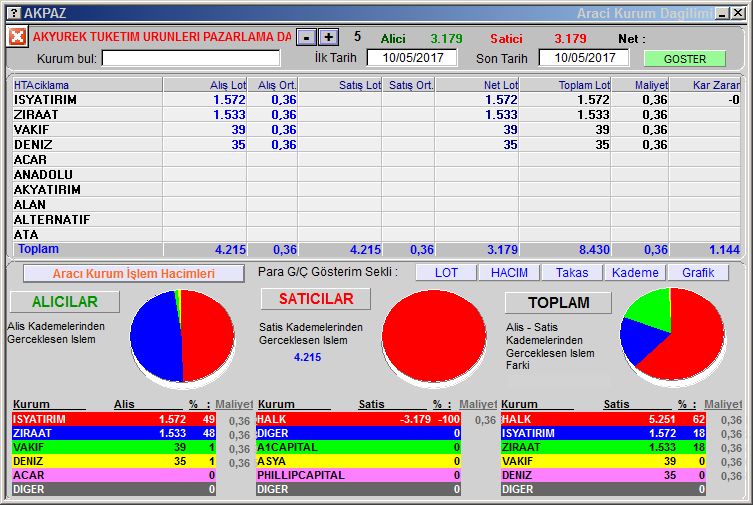Select the ALAN row
The image size is (753, 505).
376,204
